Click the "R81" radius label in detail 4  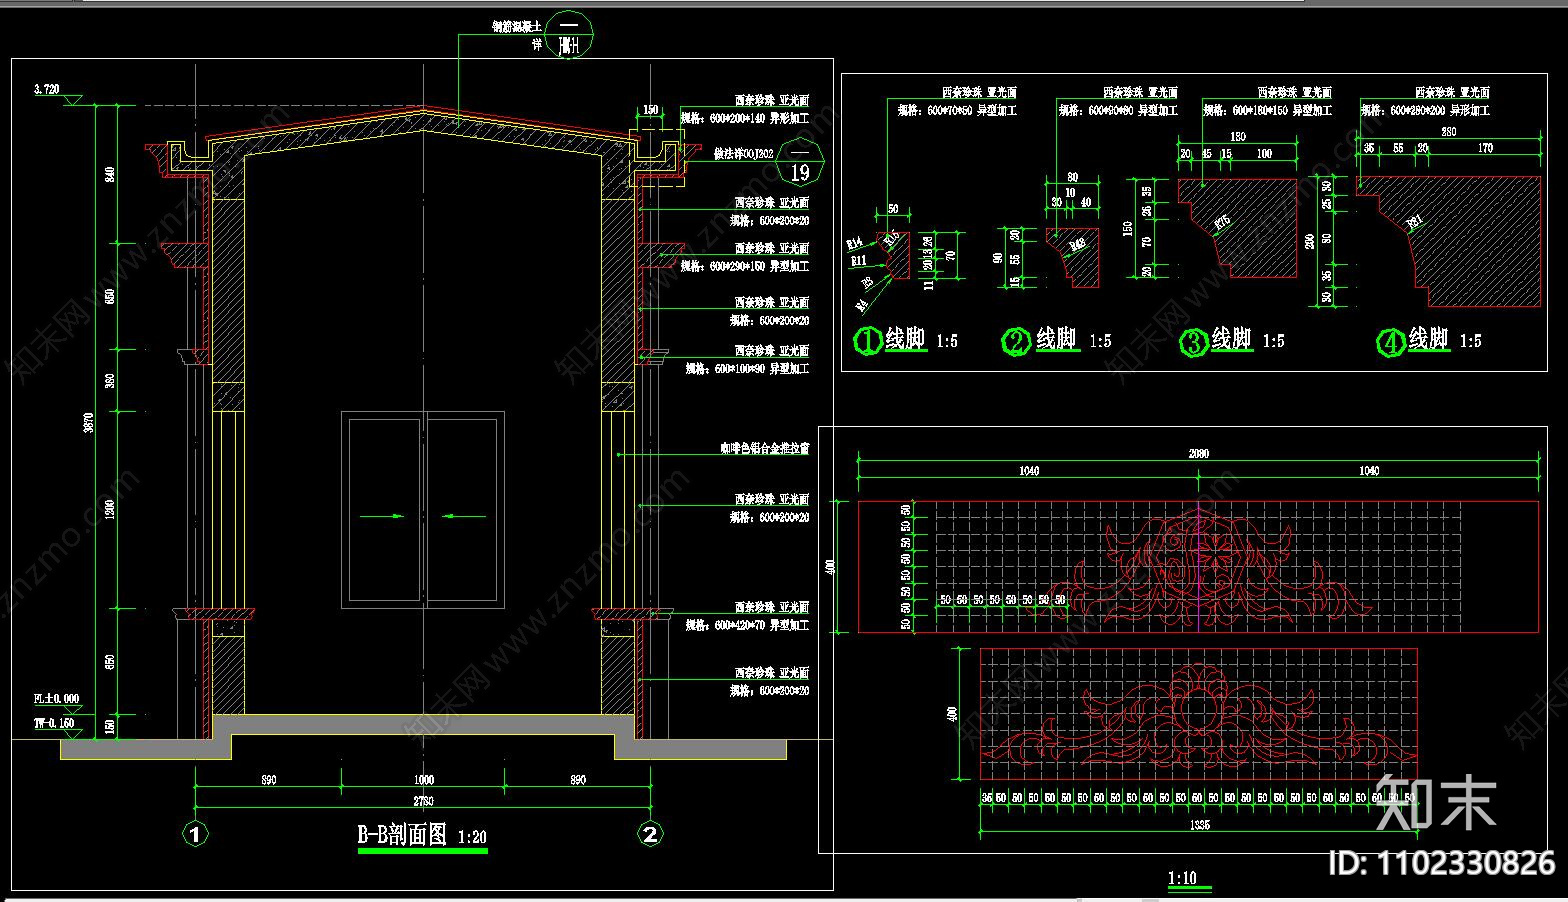(x=1416, y=223)
